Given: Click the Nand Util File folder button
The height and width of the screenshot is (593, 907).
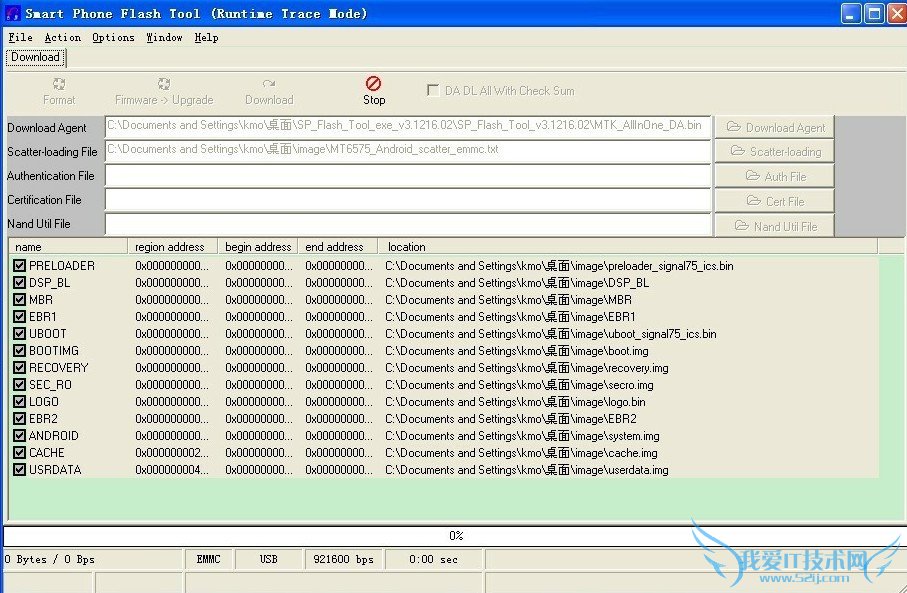Looking at the screenshot, I should tap(775, 226).
